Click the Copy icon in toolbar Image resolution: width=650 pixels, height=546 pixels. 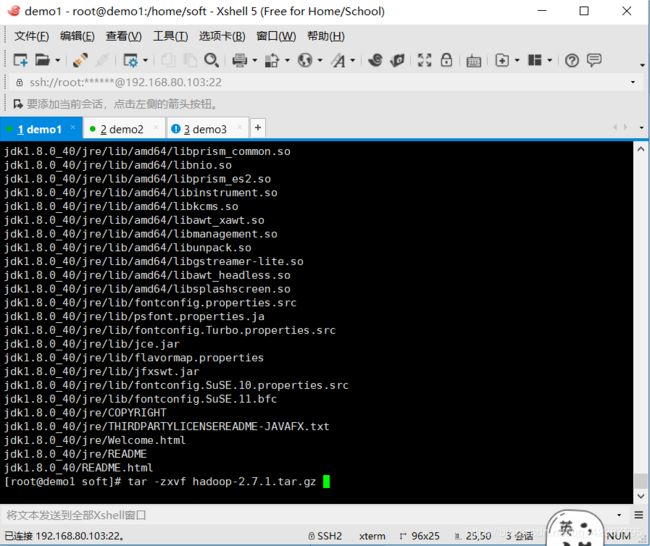(x=168, y=61)
